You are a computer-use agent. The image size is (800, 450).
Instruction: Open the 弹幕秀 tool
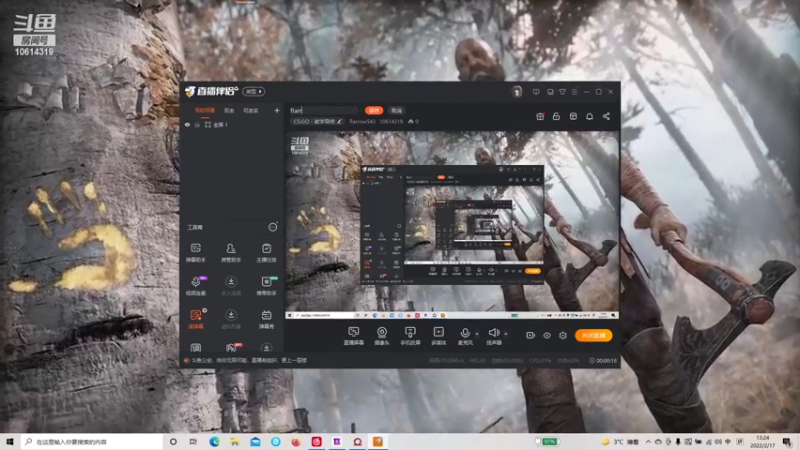(x=266, y=319)
